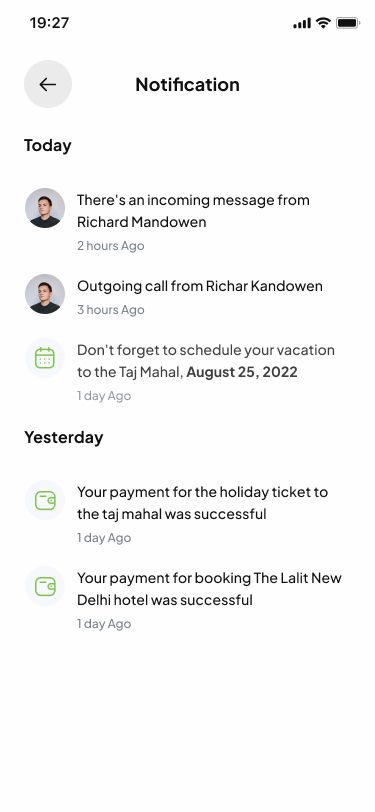This screenshot has height=812, width=375.
Task: Tap the wallet icon for holiday ticket payment
Action: [45, 500]
